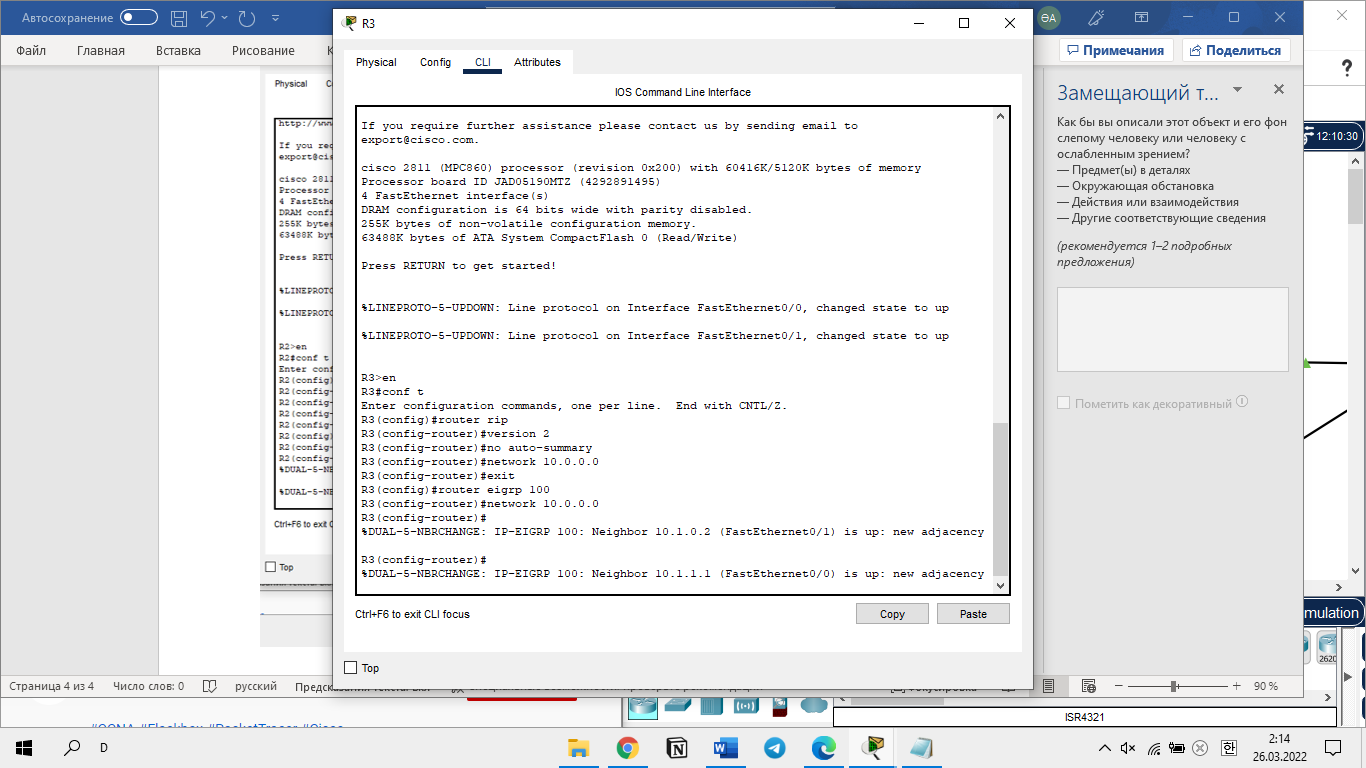Open the Word Главная ribbon tab
The image size is (1366, 768).
coord(101,50)
